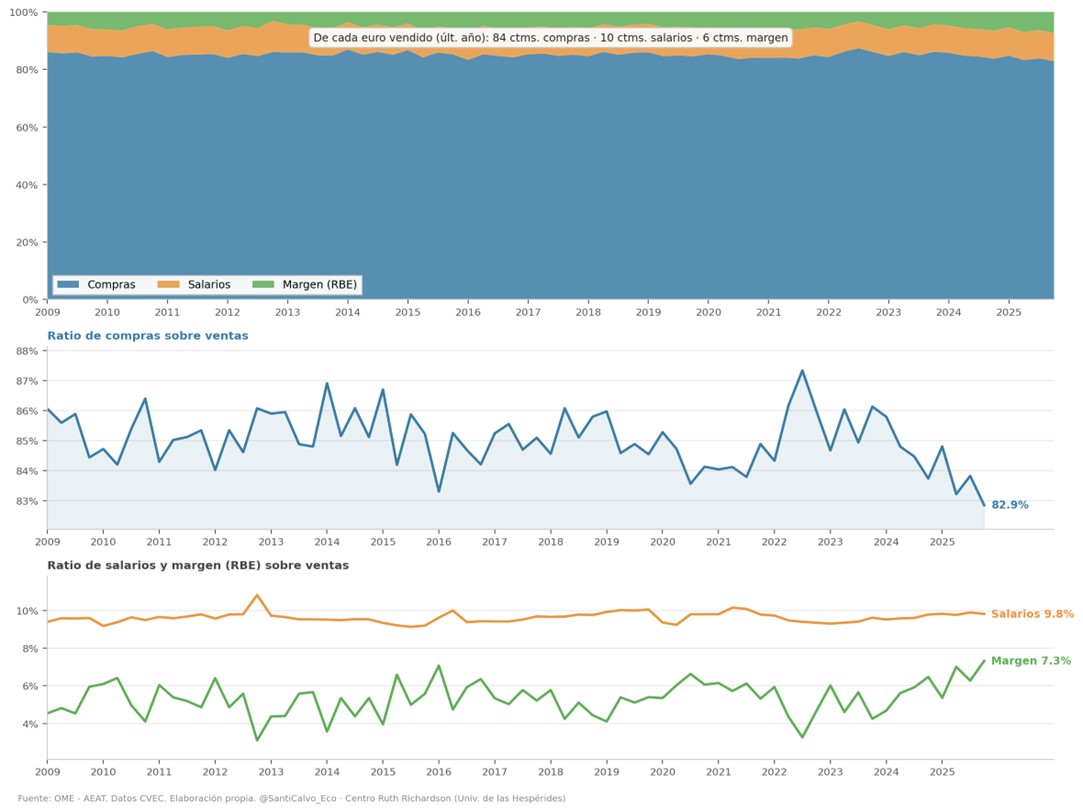
Task: Click the orange Salarios legend swatch
Action: tap(169, 284)
